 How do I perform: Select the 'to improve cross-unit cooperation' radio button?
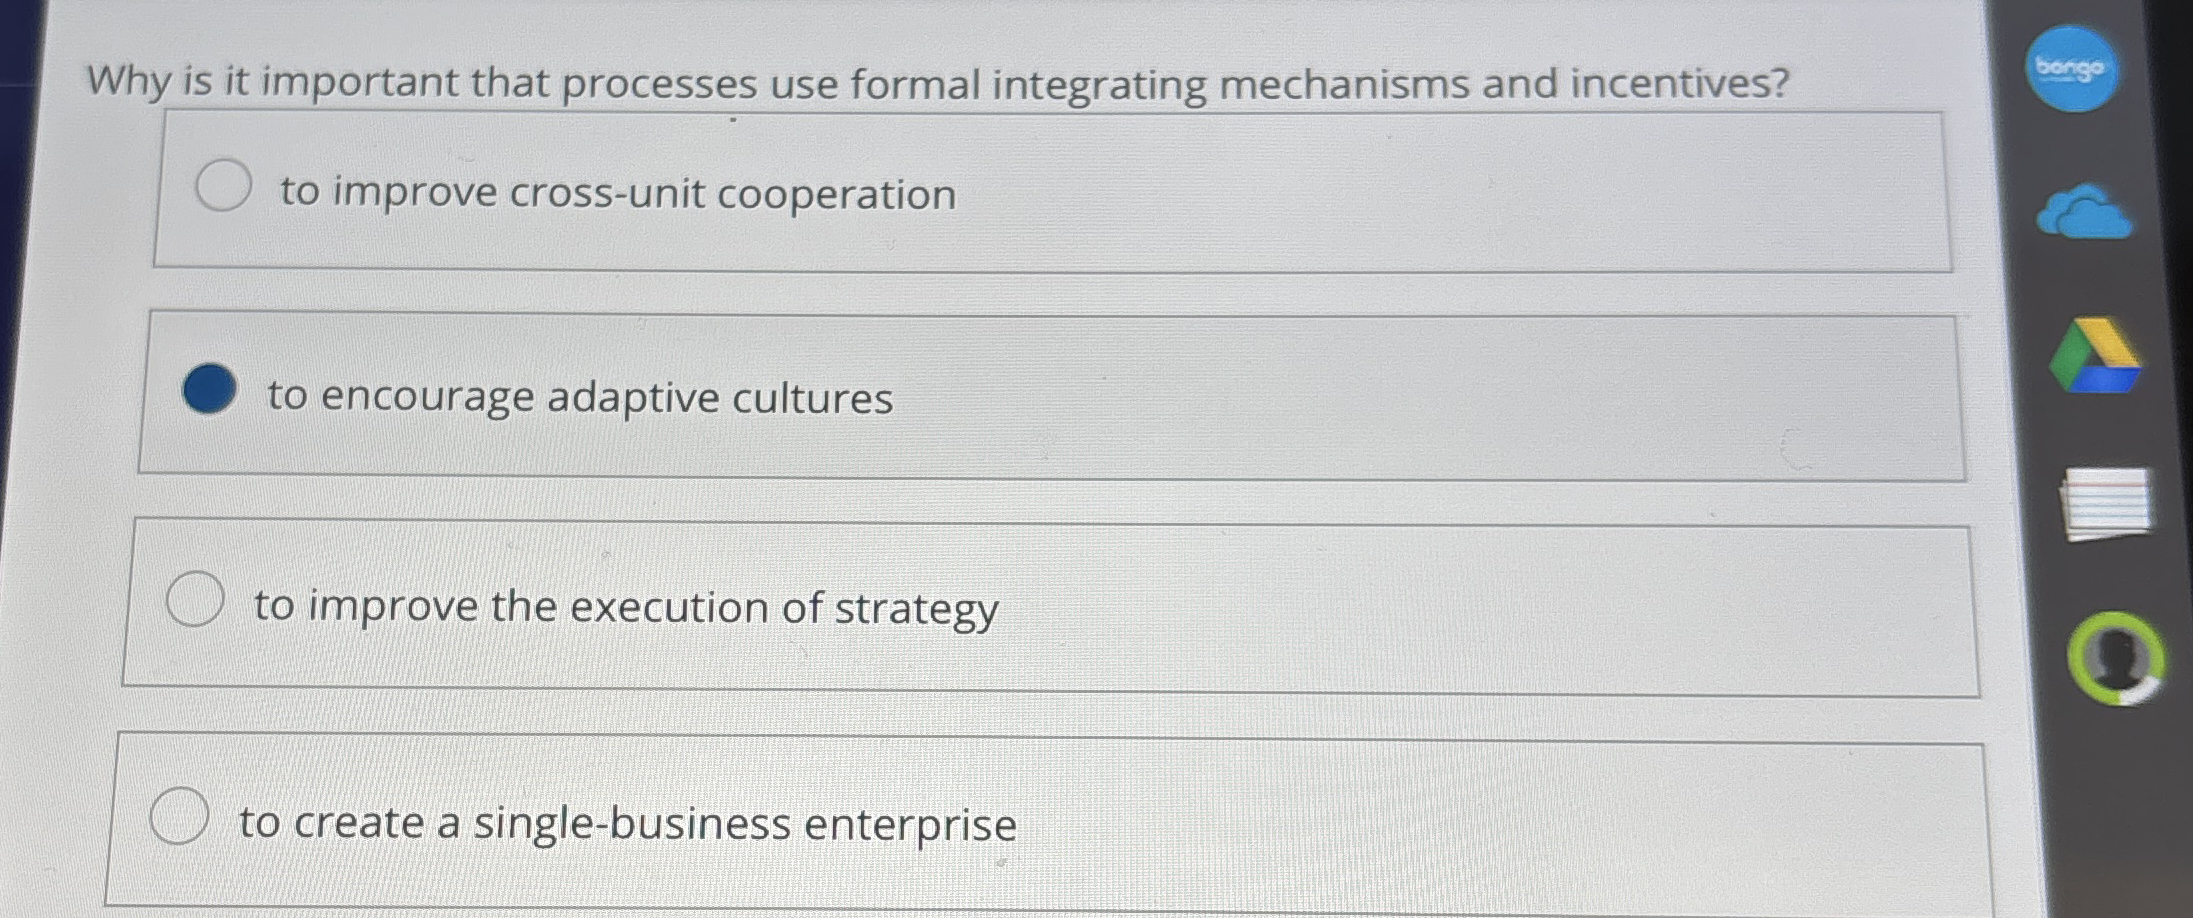click(224, 185)
